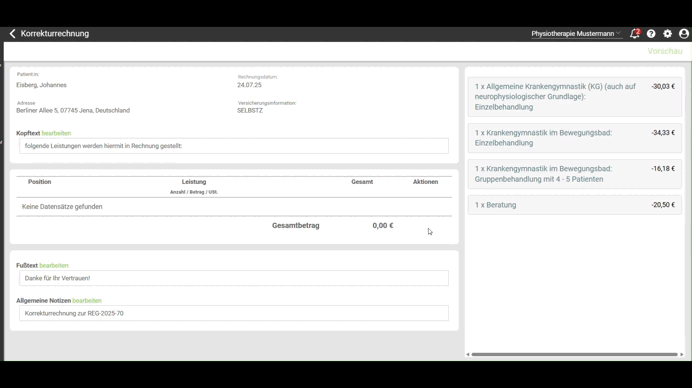Click the Position column header
Viewport: 692px width, 388px height.
click(40, 182)
